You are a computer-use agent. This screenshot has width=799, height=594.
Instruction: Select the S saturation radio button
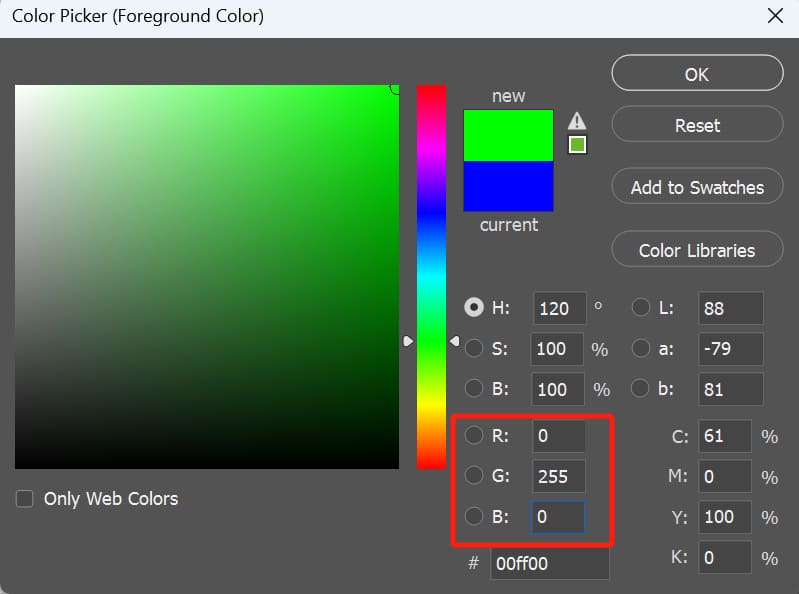click(x=474, y=348)
